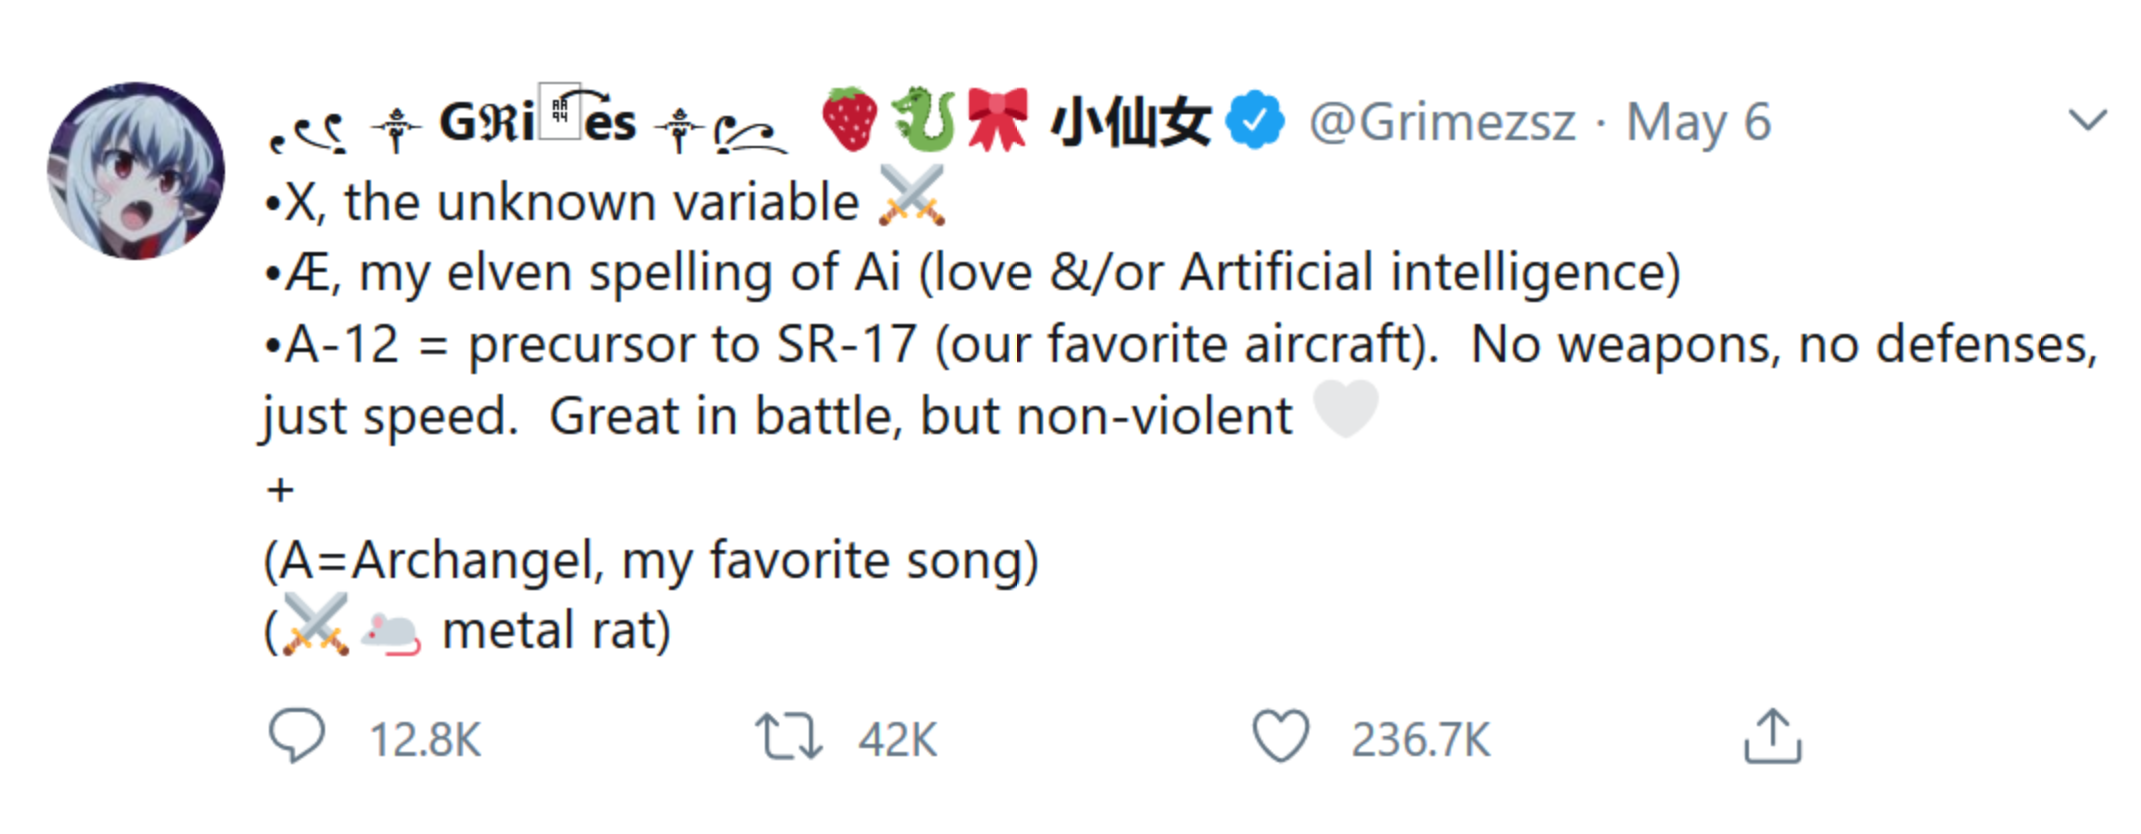
Task: Open the anime avatar profile picture
Action: pos(136,171)
